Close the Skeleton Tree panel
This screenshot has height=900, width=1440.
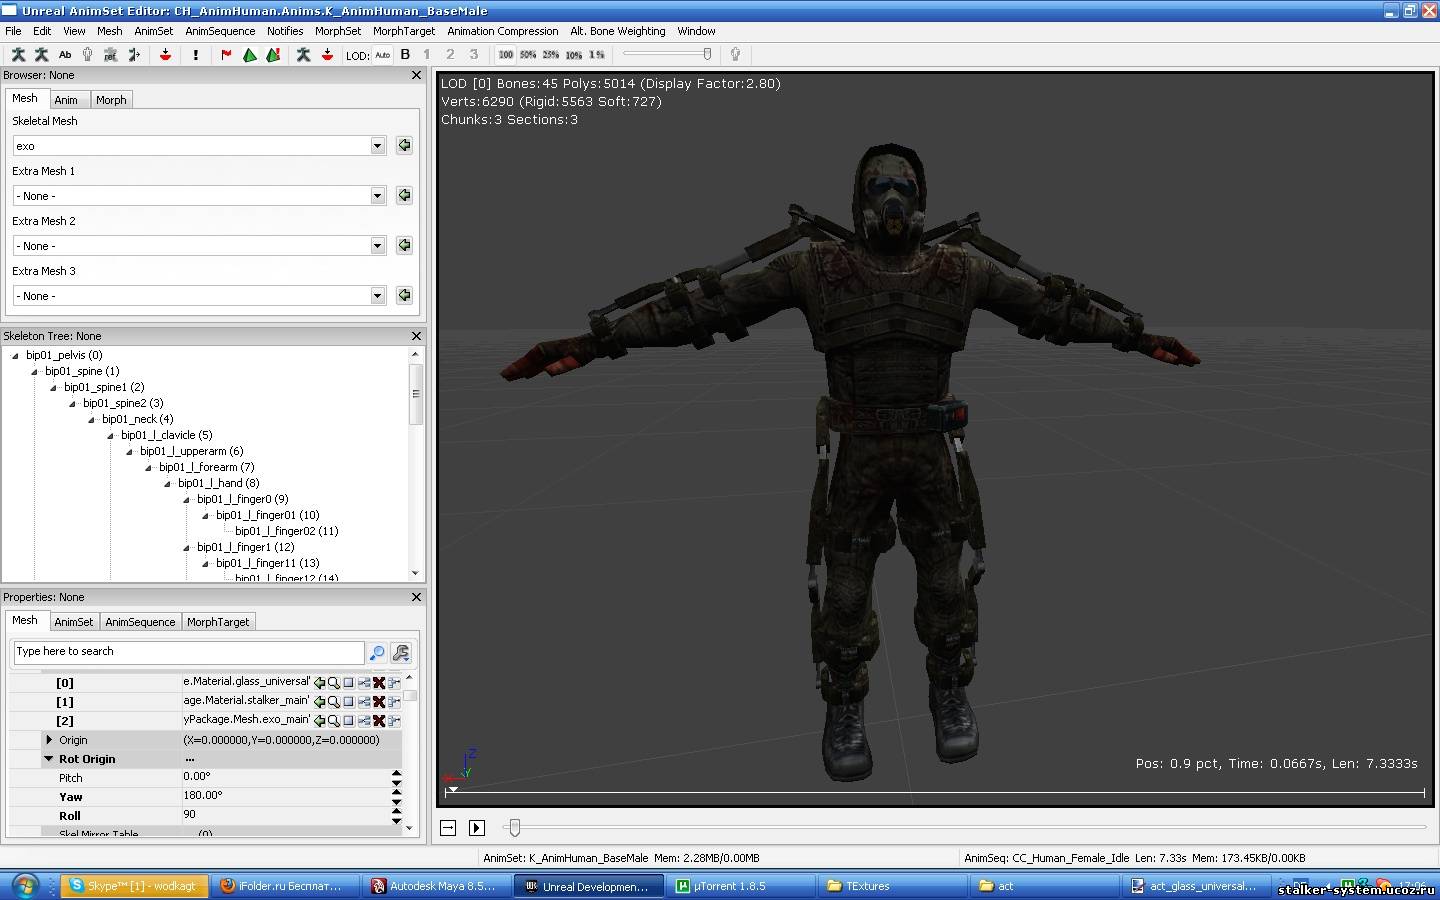417,336
